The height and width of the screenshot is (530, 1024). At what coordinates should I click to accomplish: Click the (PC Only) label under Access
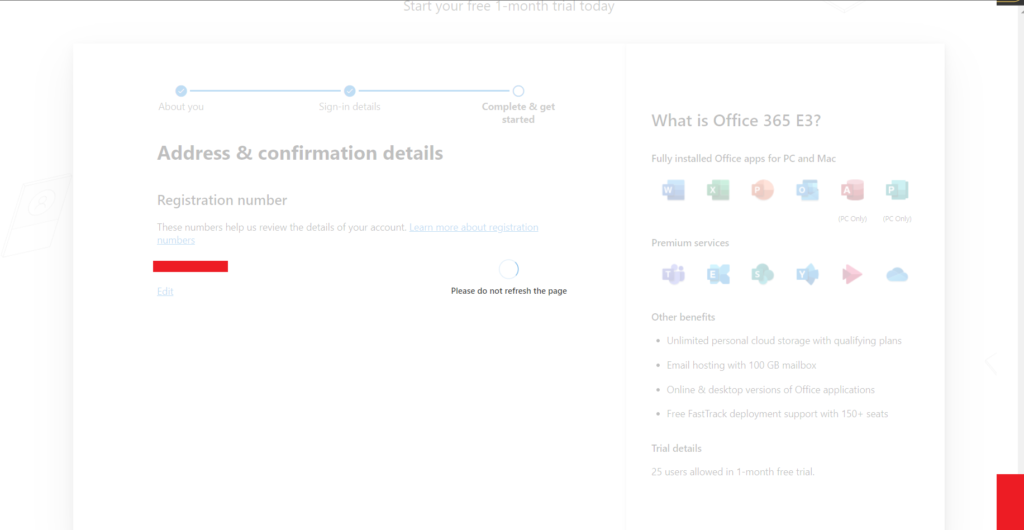[852, 219]
